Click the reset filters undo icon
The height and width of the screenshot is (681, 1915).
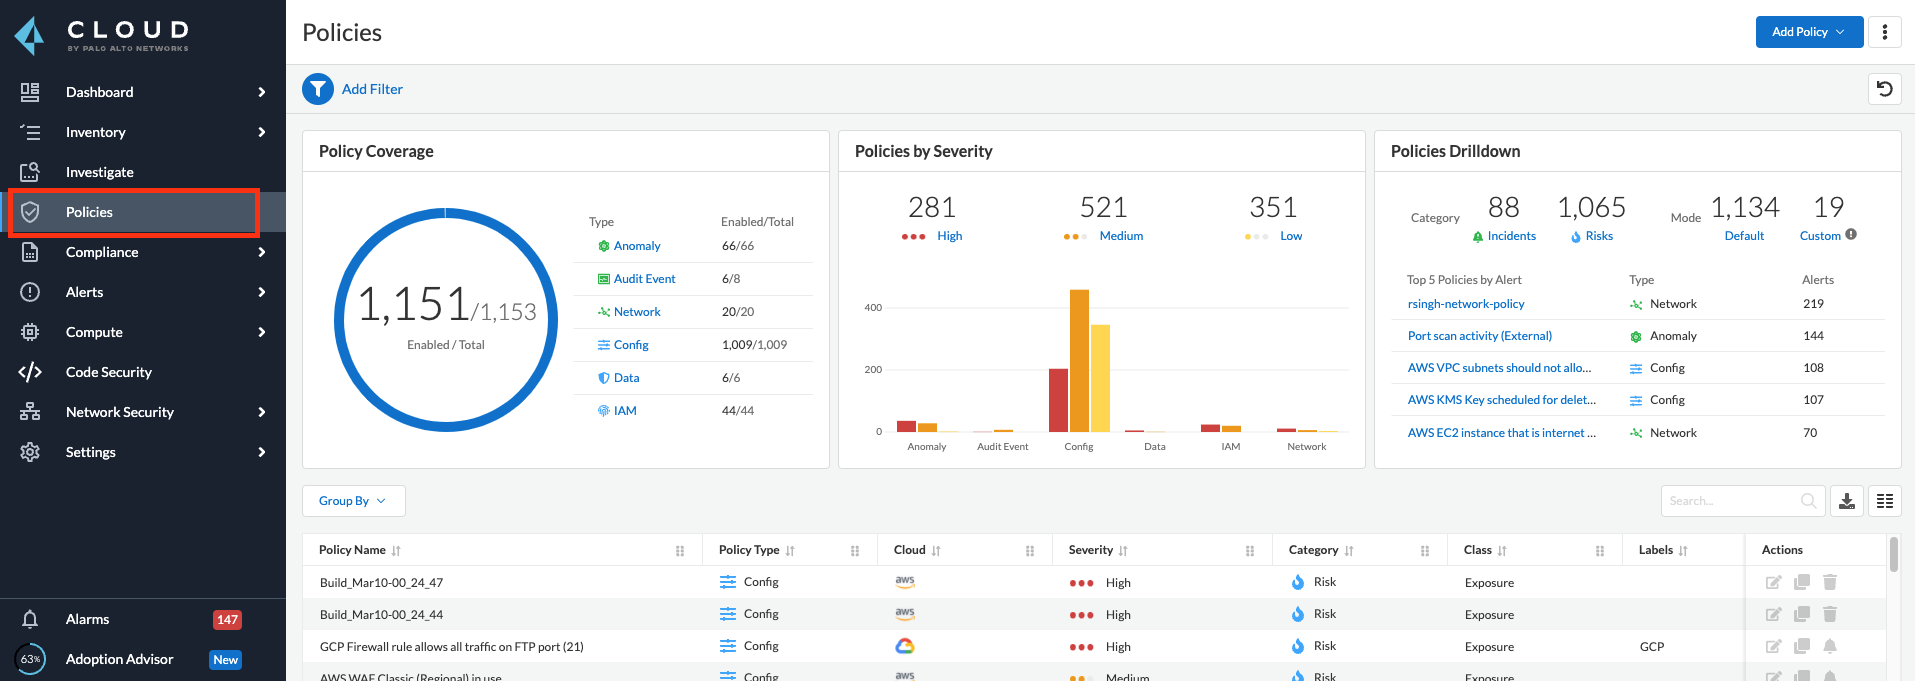pos(1884,89)
